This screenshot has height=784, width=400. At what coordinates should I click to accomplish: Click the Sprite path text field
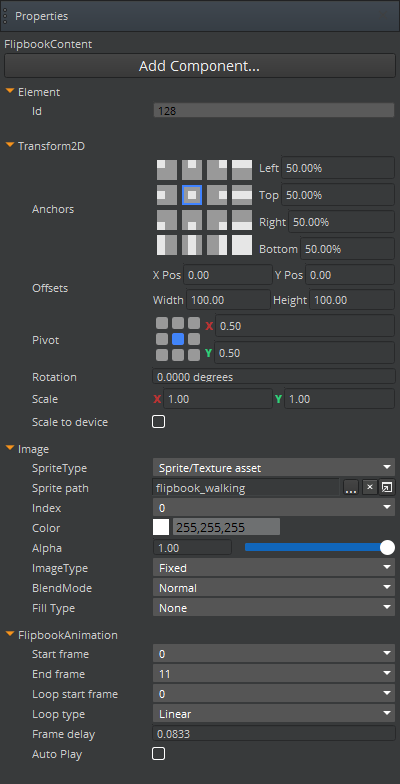click(x=246, y=488)
